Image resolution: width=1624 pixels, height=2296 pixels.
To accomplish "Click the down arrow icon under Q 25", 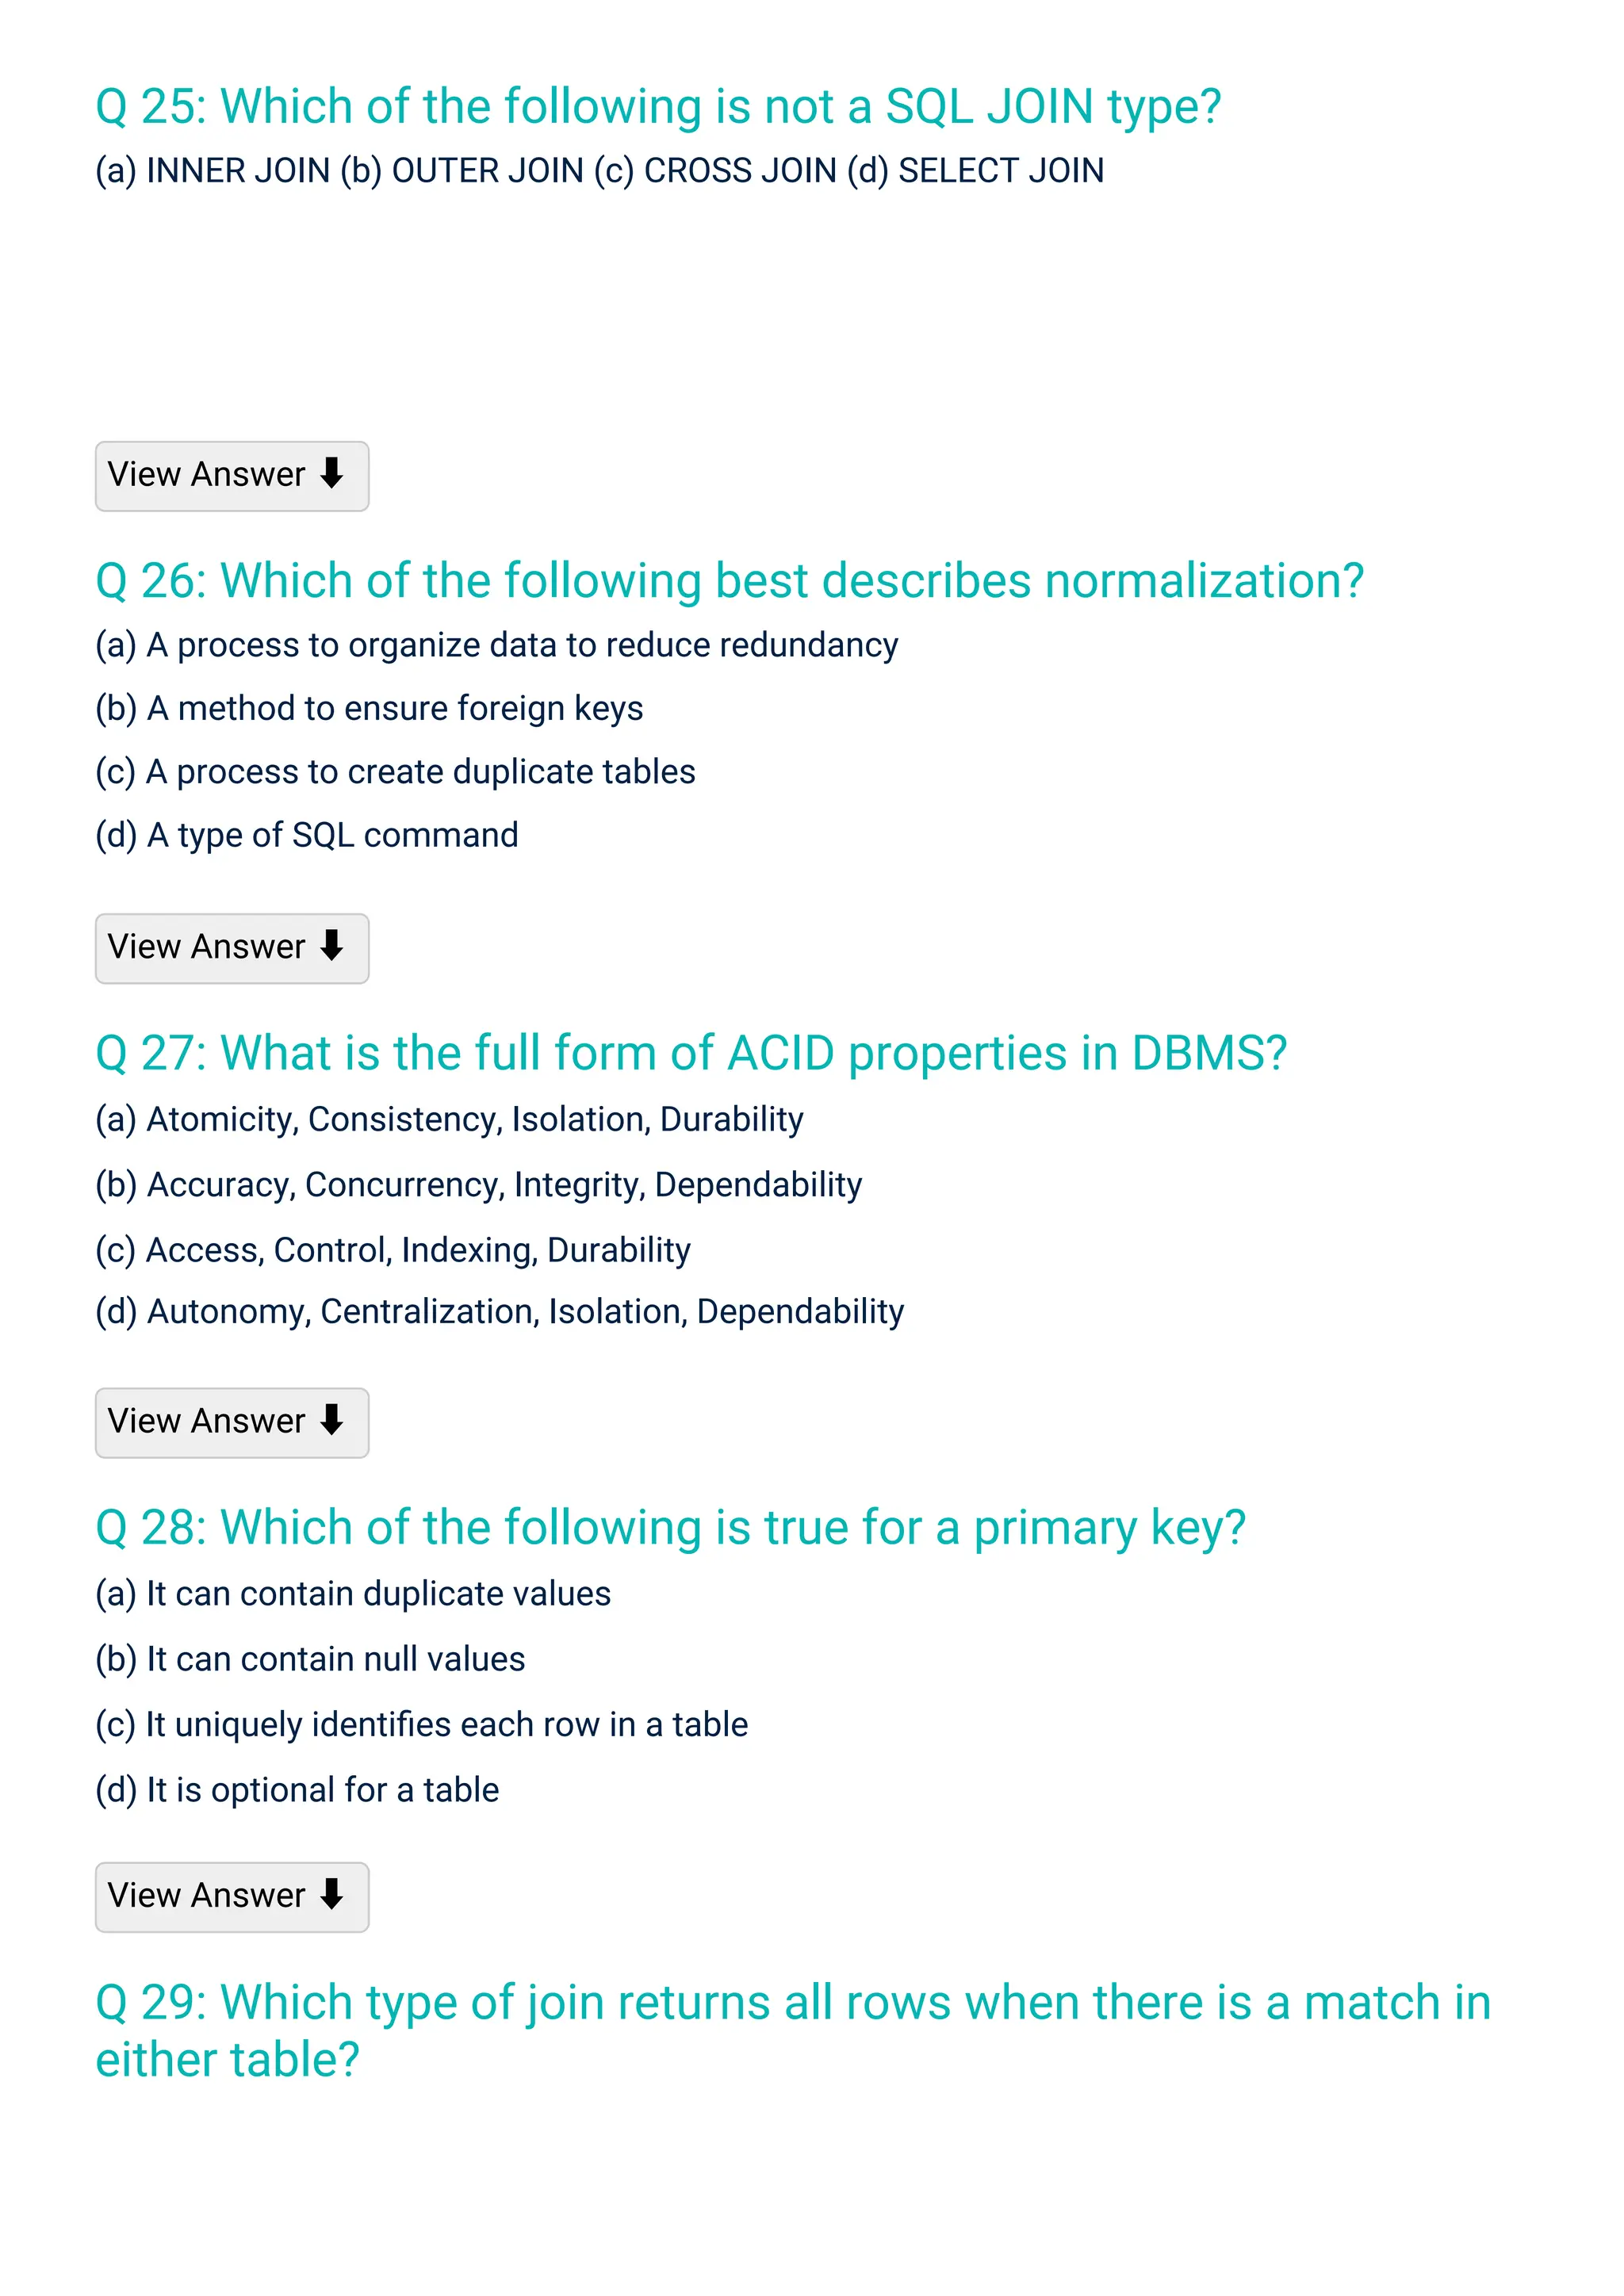I will 332,473.
